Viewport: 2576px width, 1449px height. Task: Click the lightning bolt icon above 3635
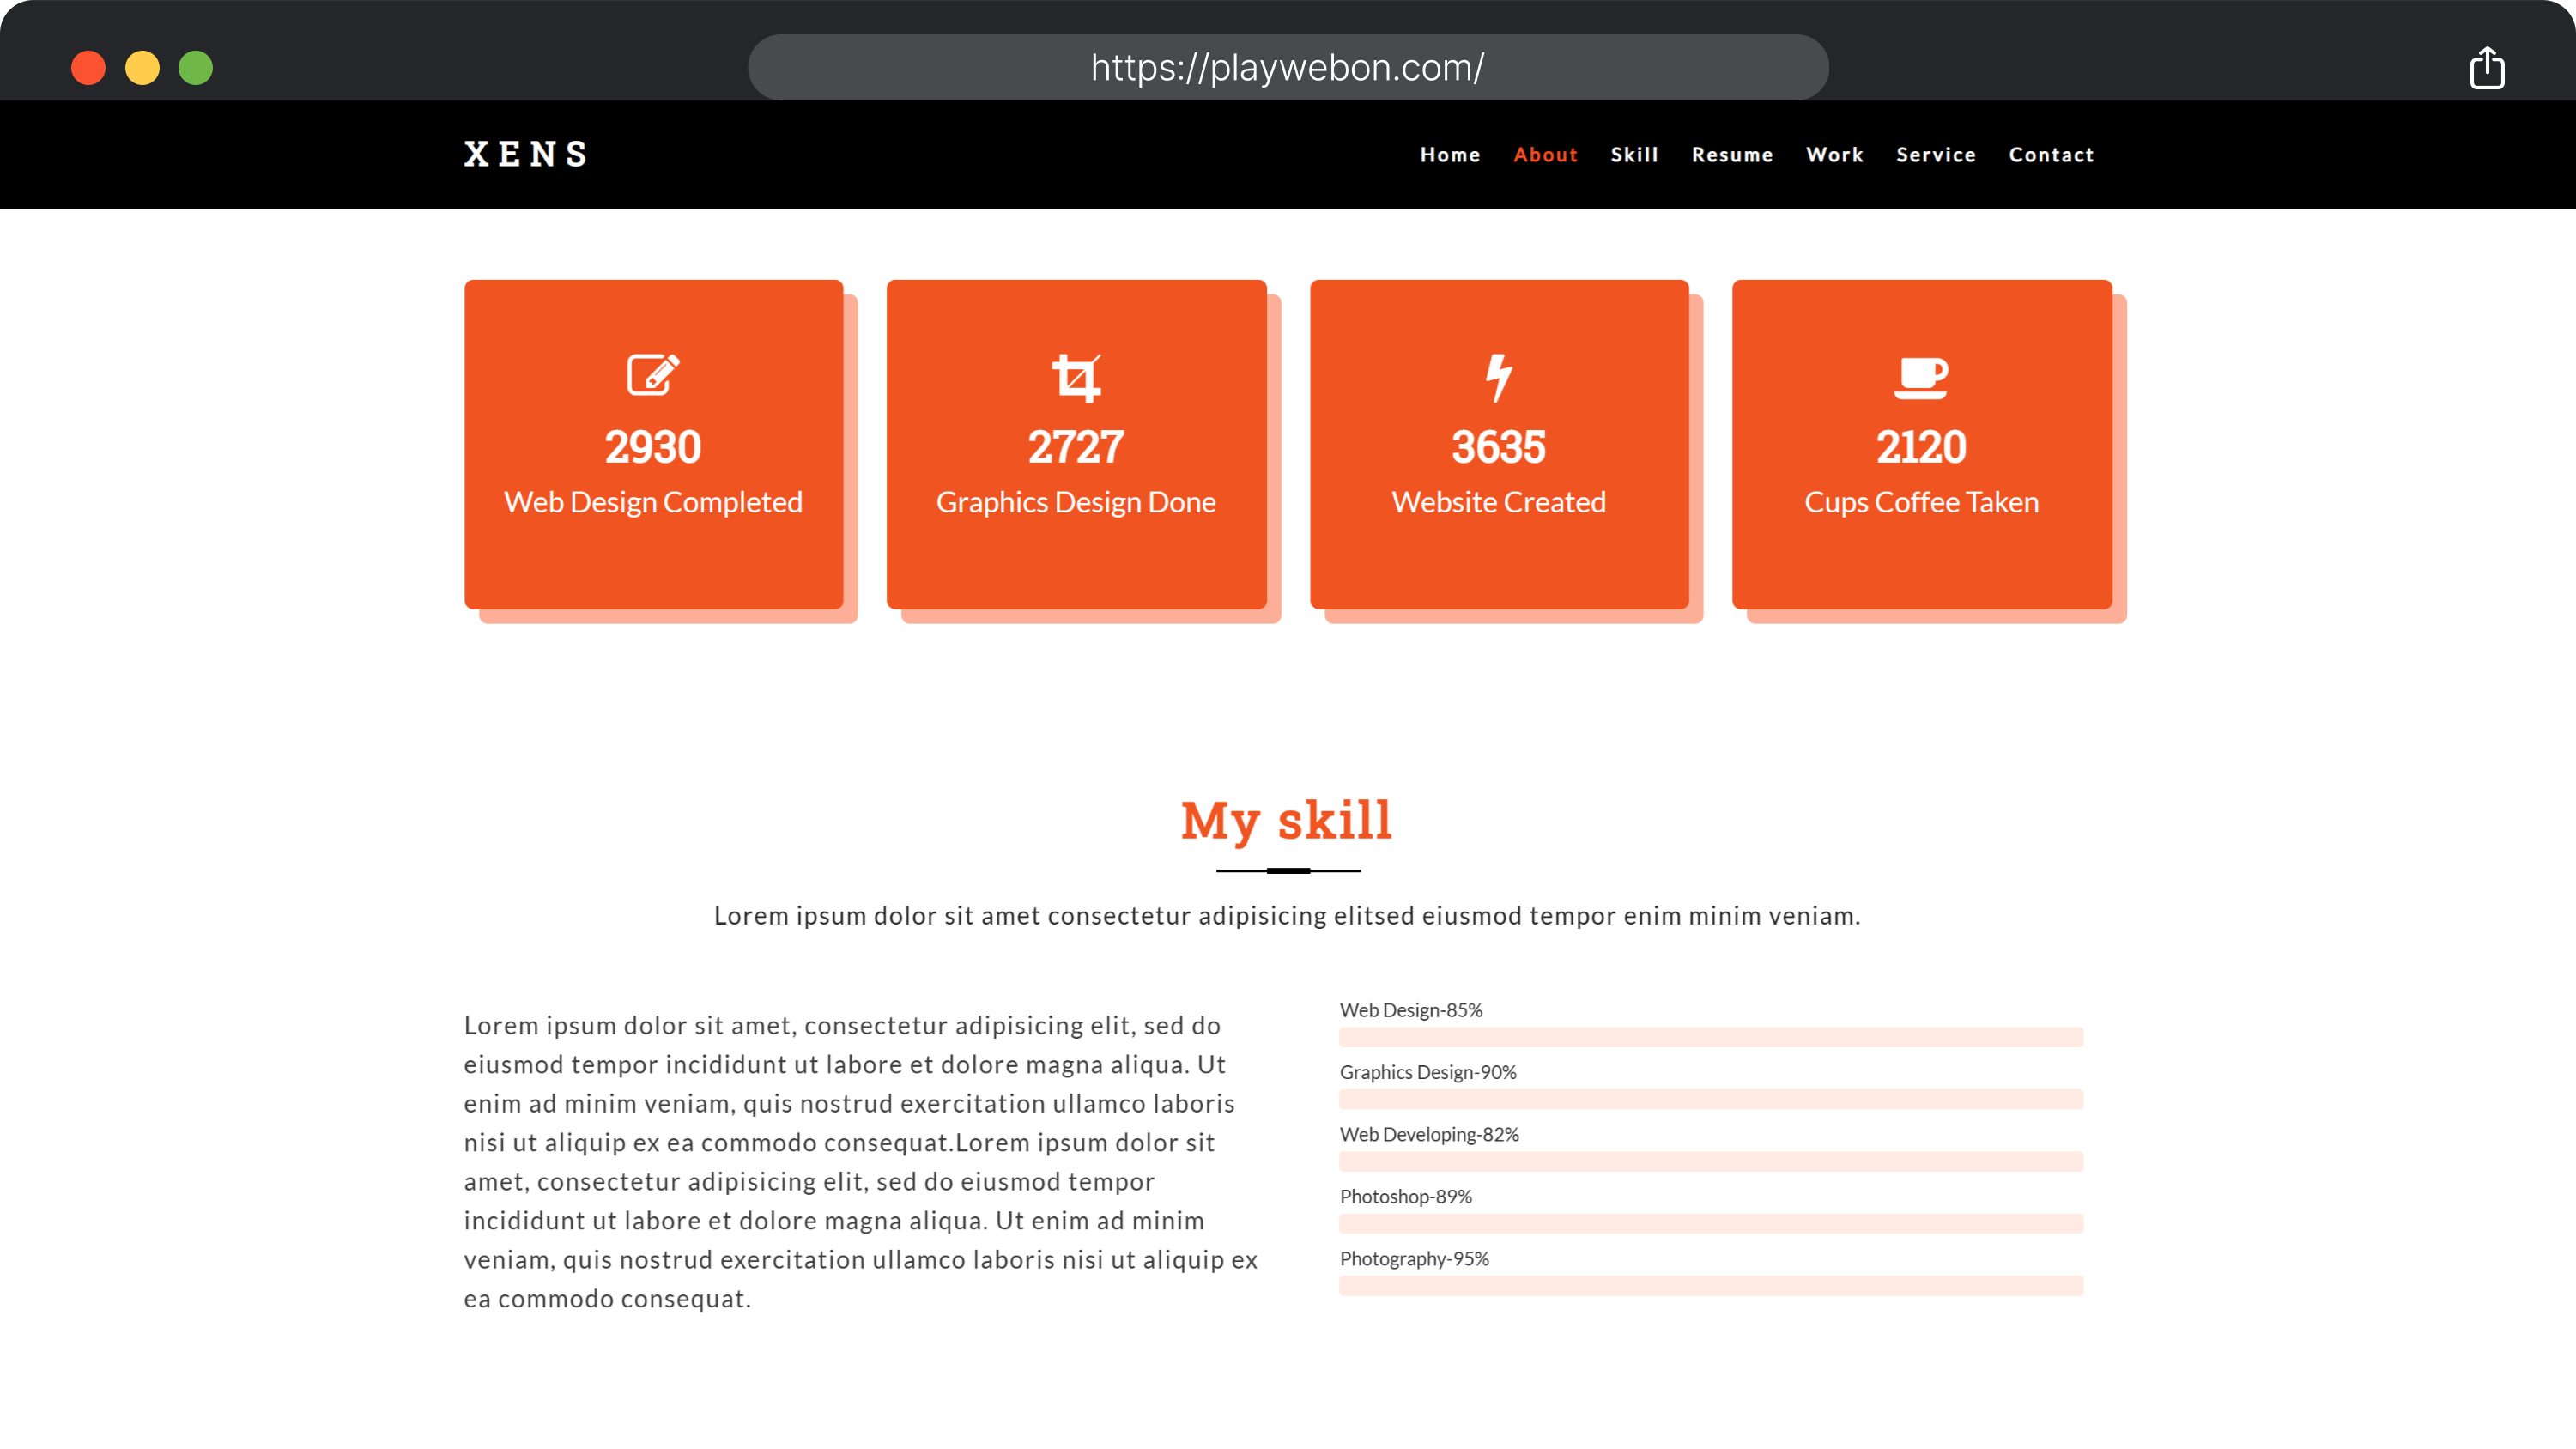tap(1498, 378)
